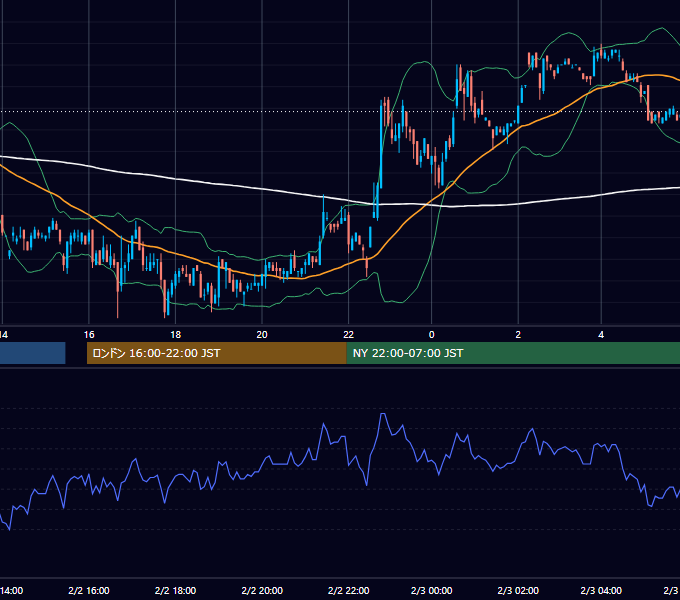The image size is (680, 600).
Task: Click the 22 hour label on the price chart axis
Action: point(348,335)
